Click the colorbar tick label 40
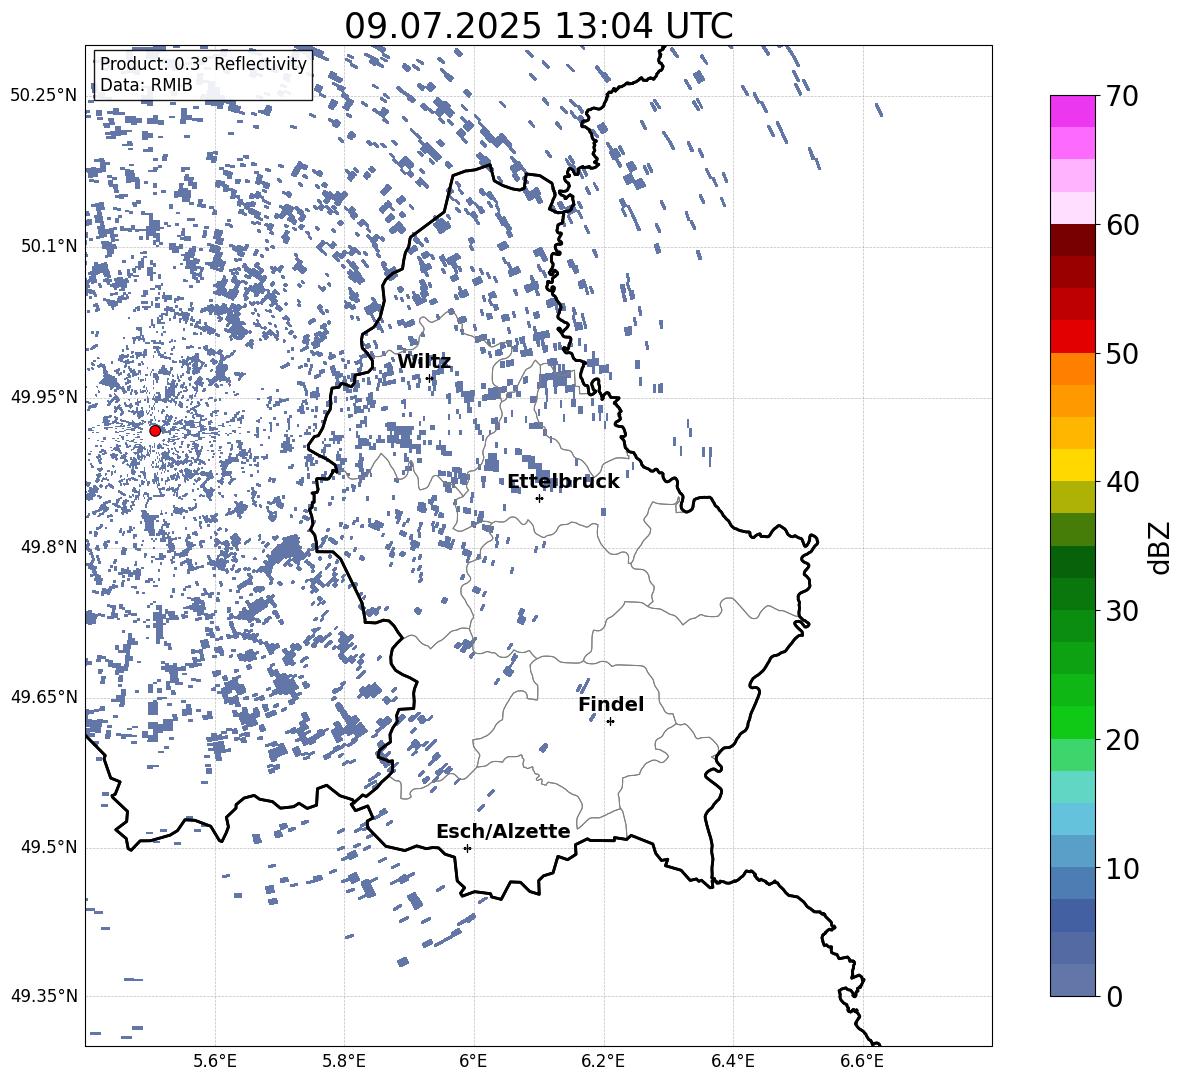The height and width of the screenshot is (1081, 1184). click(x=1123, y=482)
